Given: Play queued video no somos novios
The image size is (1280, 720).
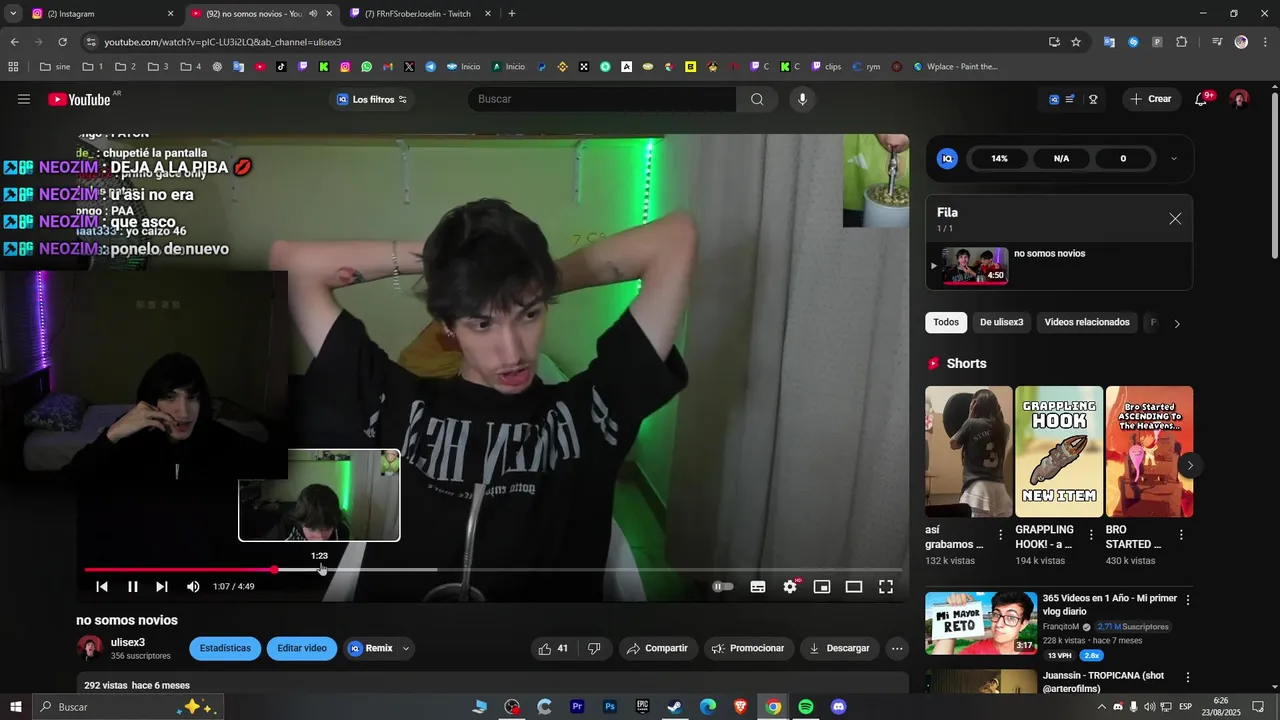Looking at the screenshot, I should coord(1059,266).
